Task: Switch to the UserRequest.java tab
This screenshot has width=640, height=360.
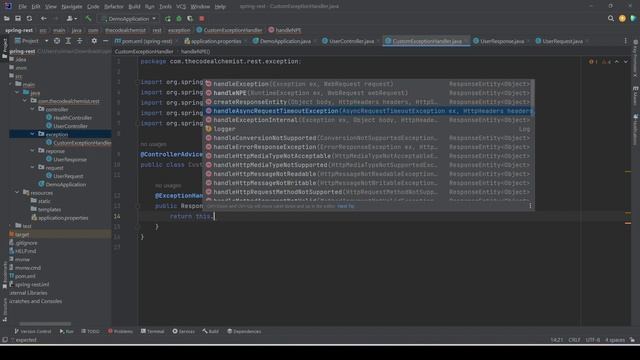Action: tap(562, 41)
